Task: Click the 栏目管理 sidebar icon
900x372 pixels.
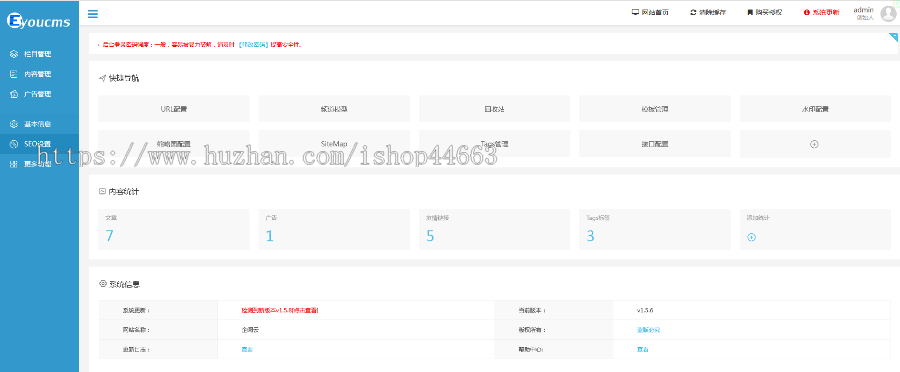Action: pyautogui.click(x=14, y=54)
